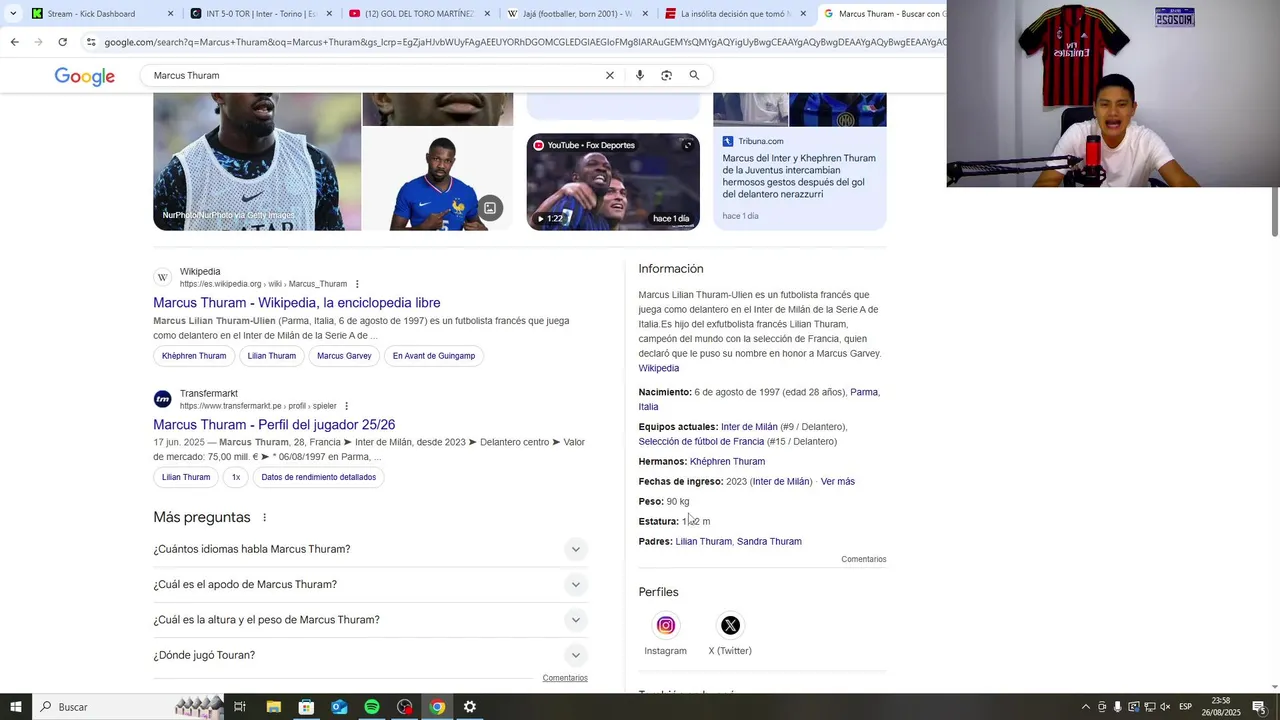
Task: Click En Avant de Guingamp chip
Action: (434, 356)
